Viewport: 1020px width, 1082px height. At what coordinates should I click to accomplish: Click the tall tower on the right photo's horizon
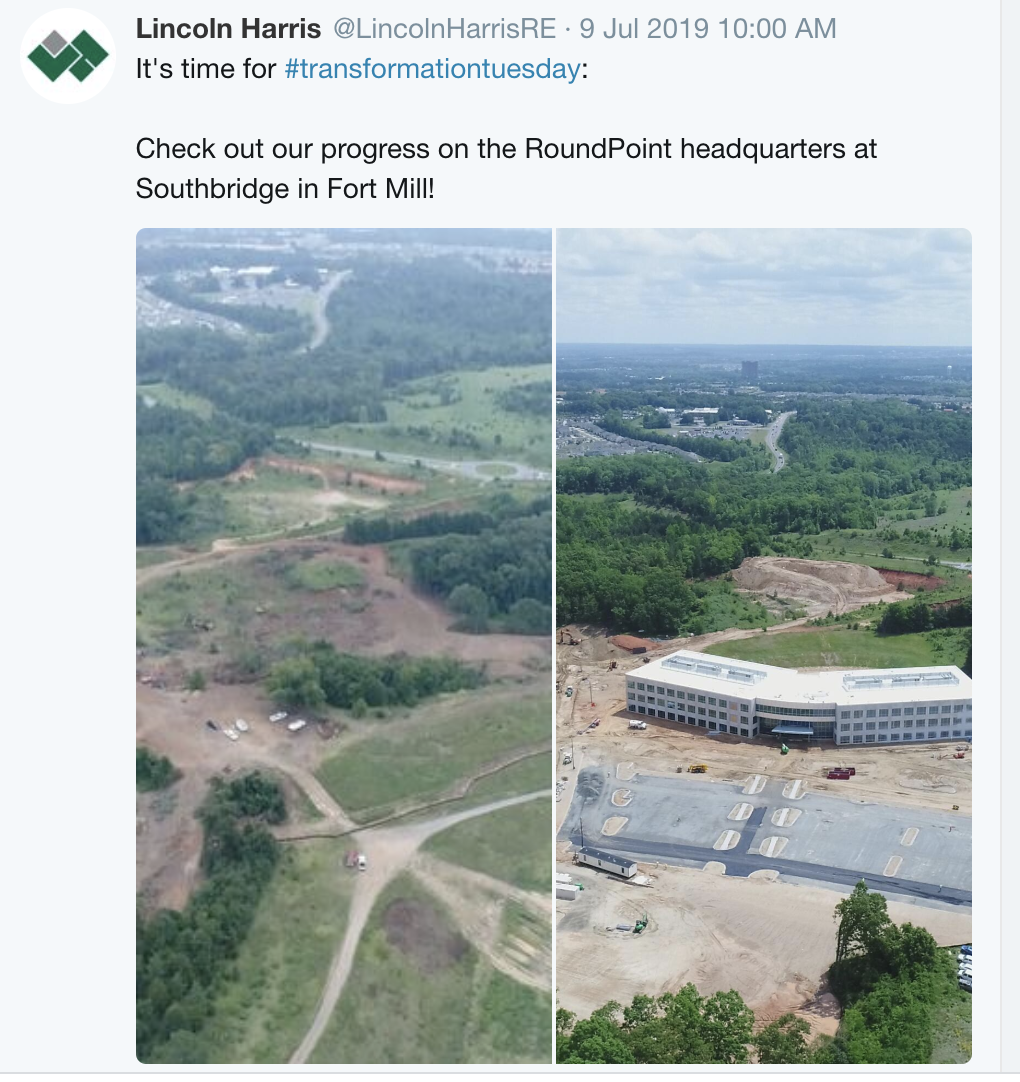pyautogui.click(x=749, y=370)
